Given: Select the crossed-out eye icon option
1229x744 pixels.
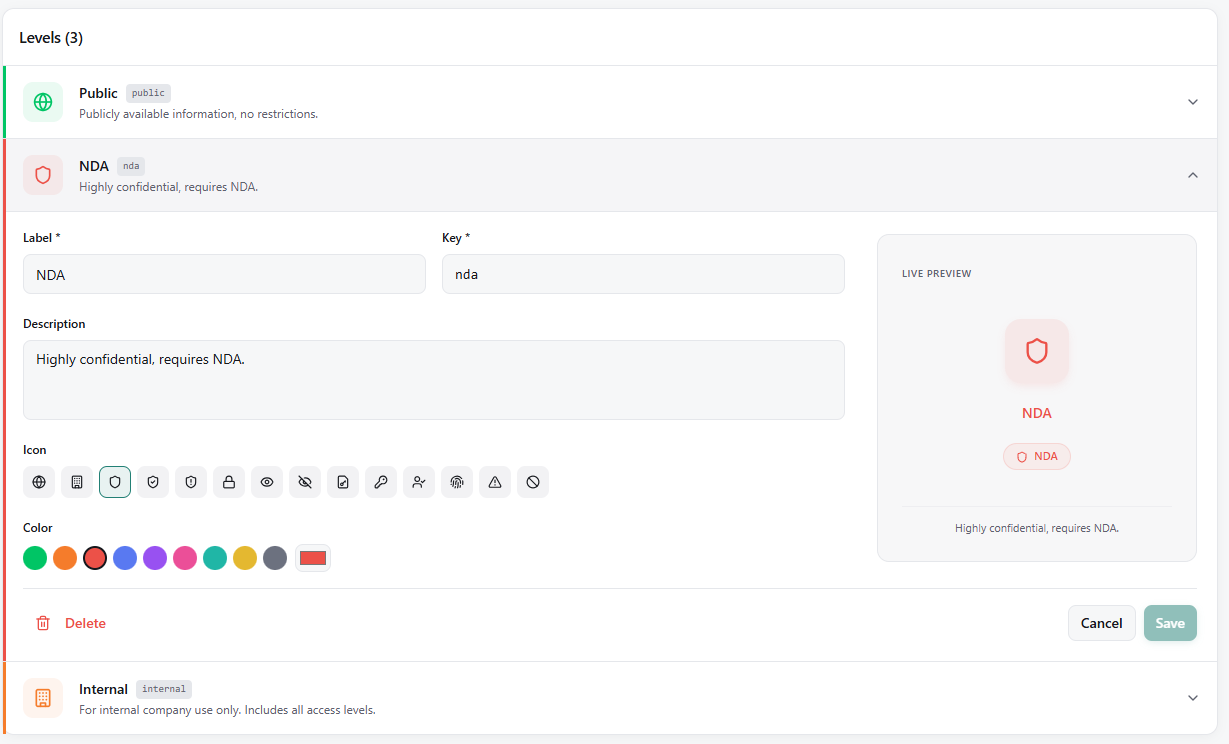Looking at the screenshot, I should 305,482.
